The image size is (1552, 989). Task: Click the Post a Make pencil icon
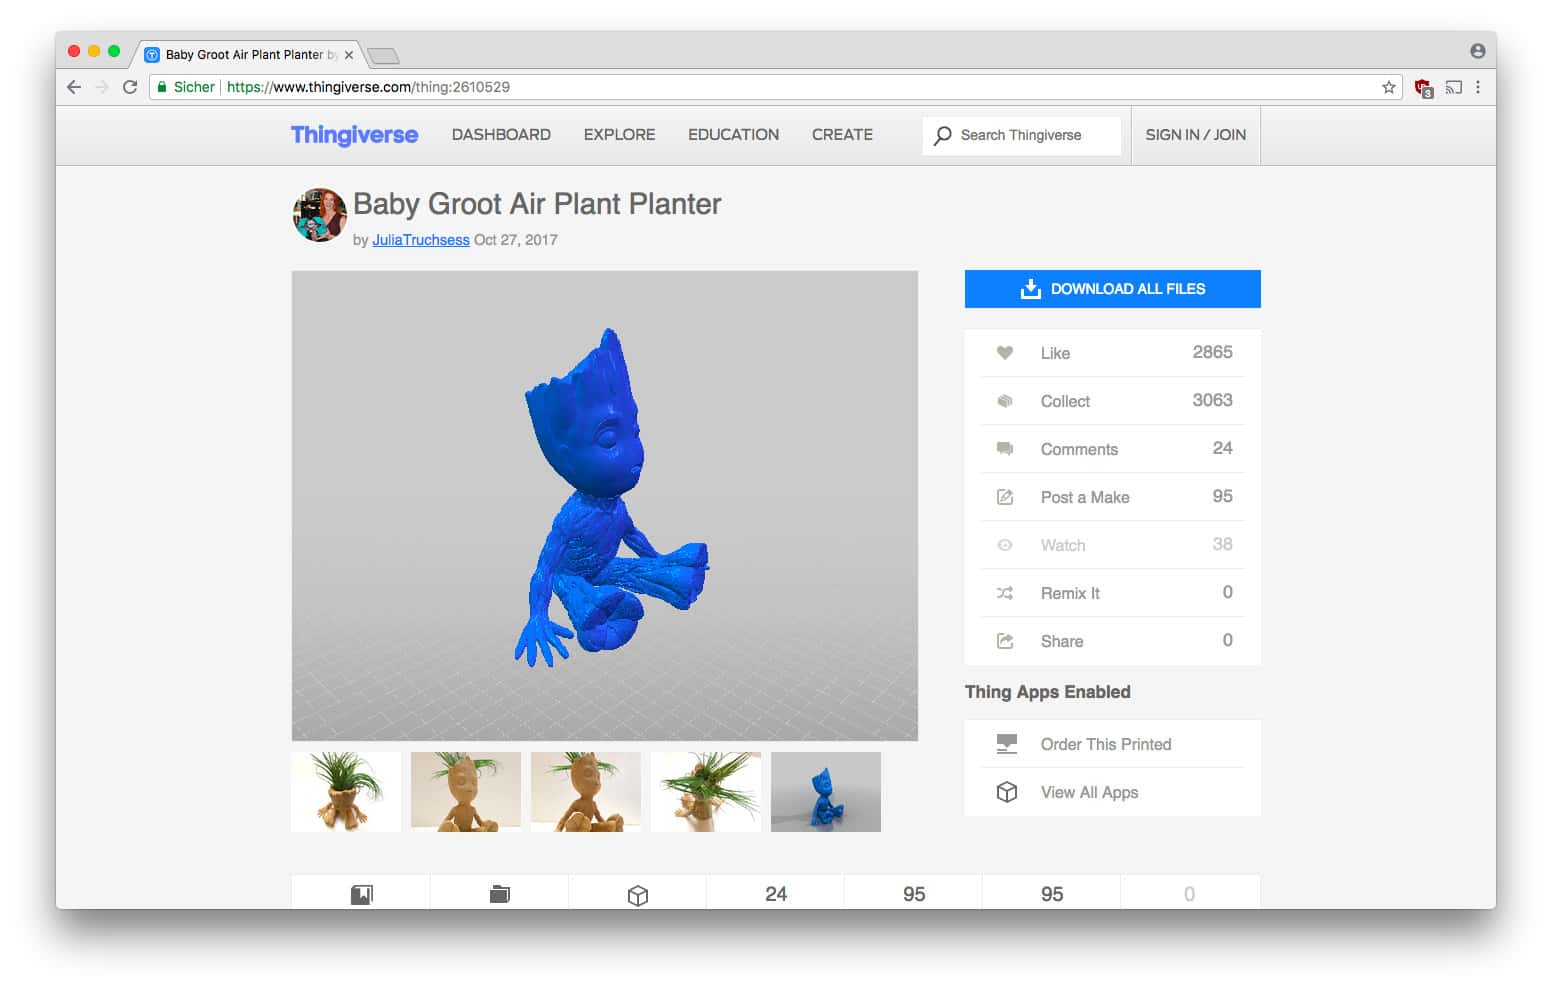[x=1005, y=497]
